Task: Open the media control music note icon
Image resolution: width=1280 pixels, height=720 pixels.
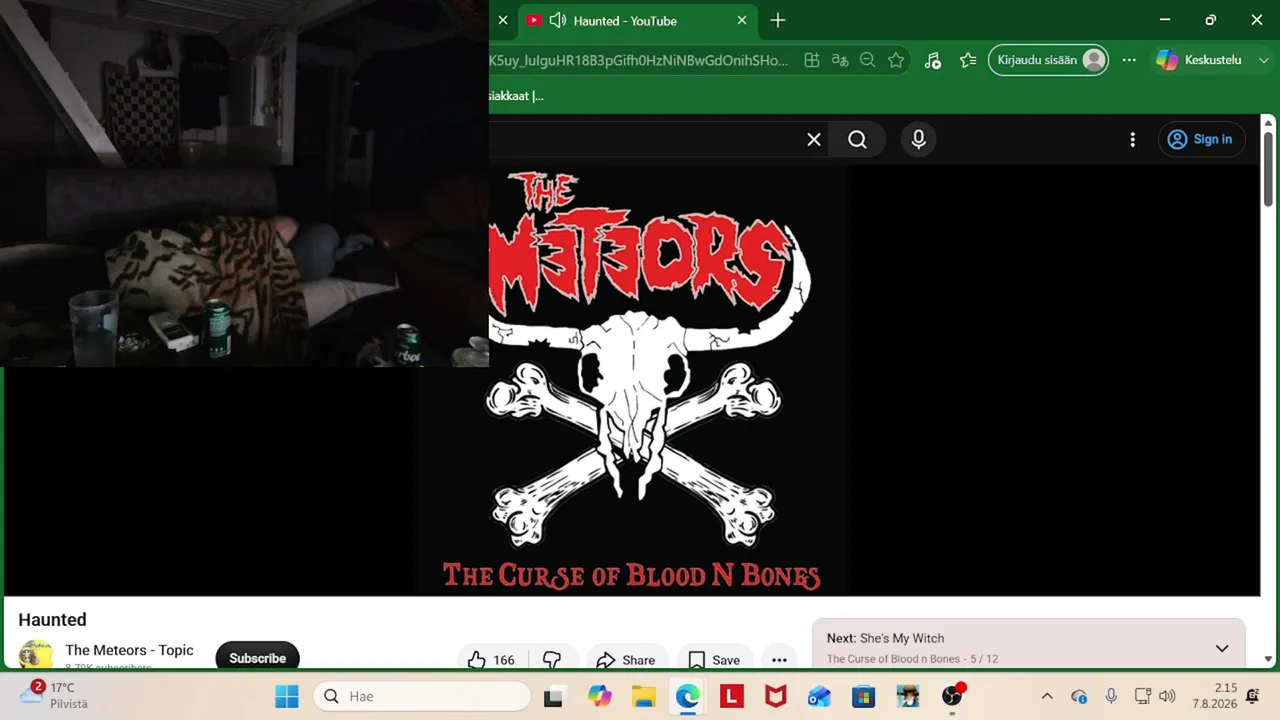Action: coord(932,60)
